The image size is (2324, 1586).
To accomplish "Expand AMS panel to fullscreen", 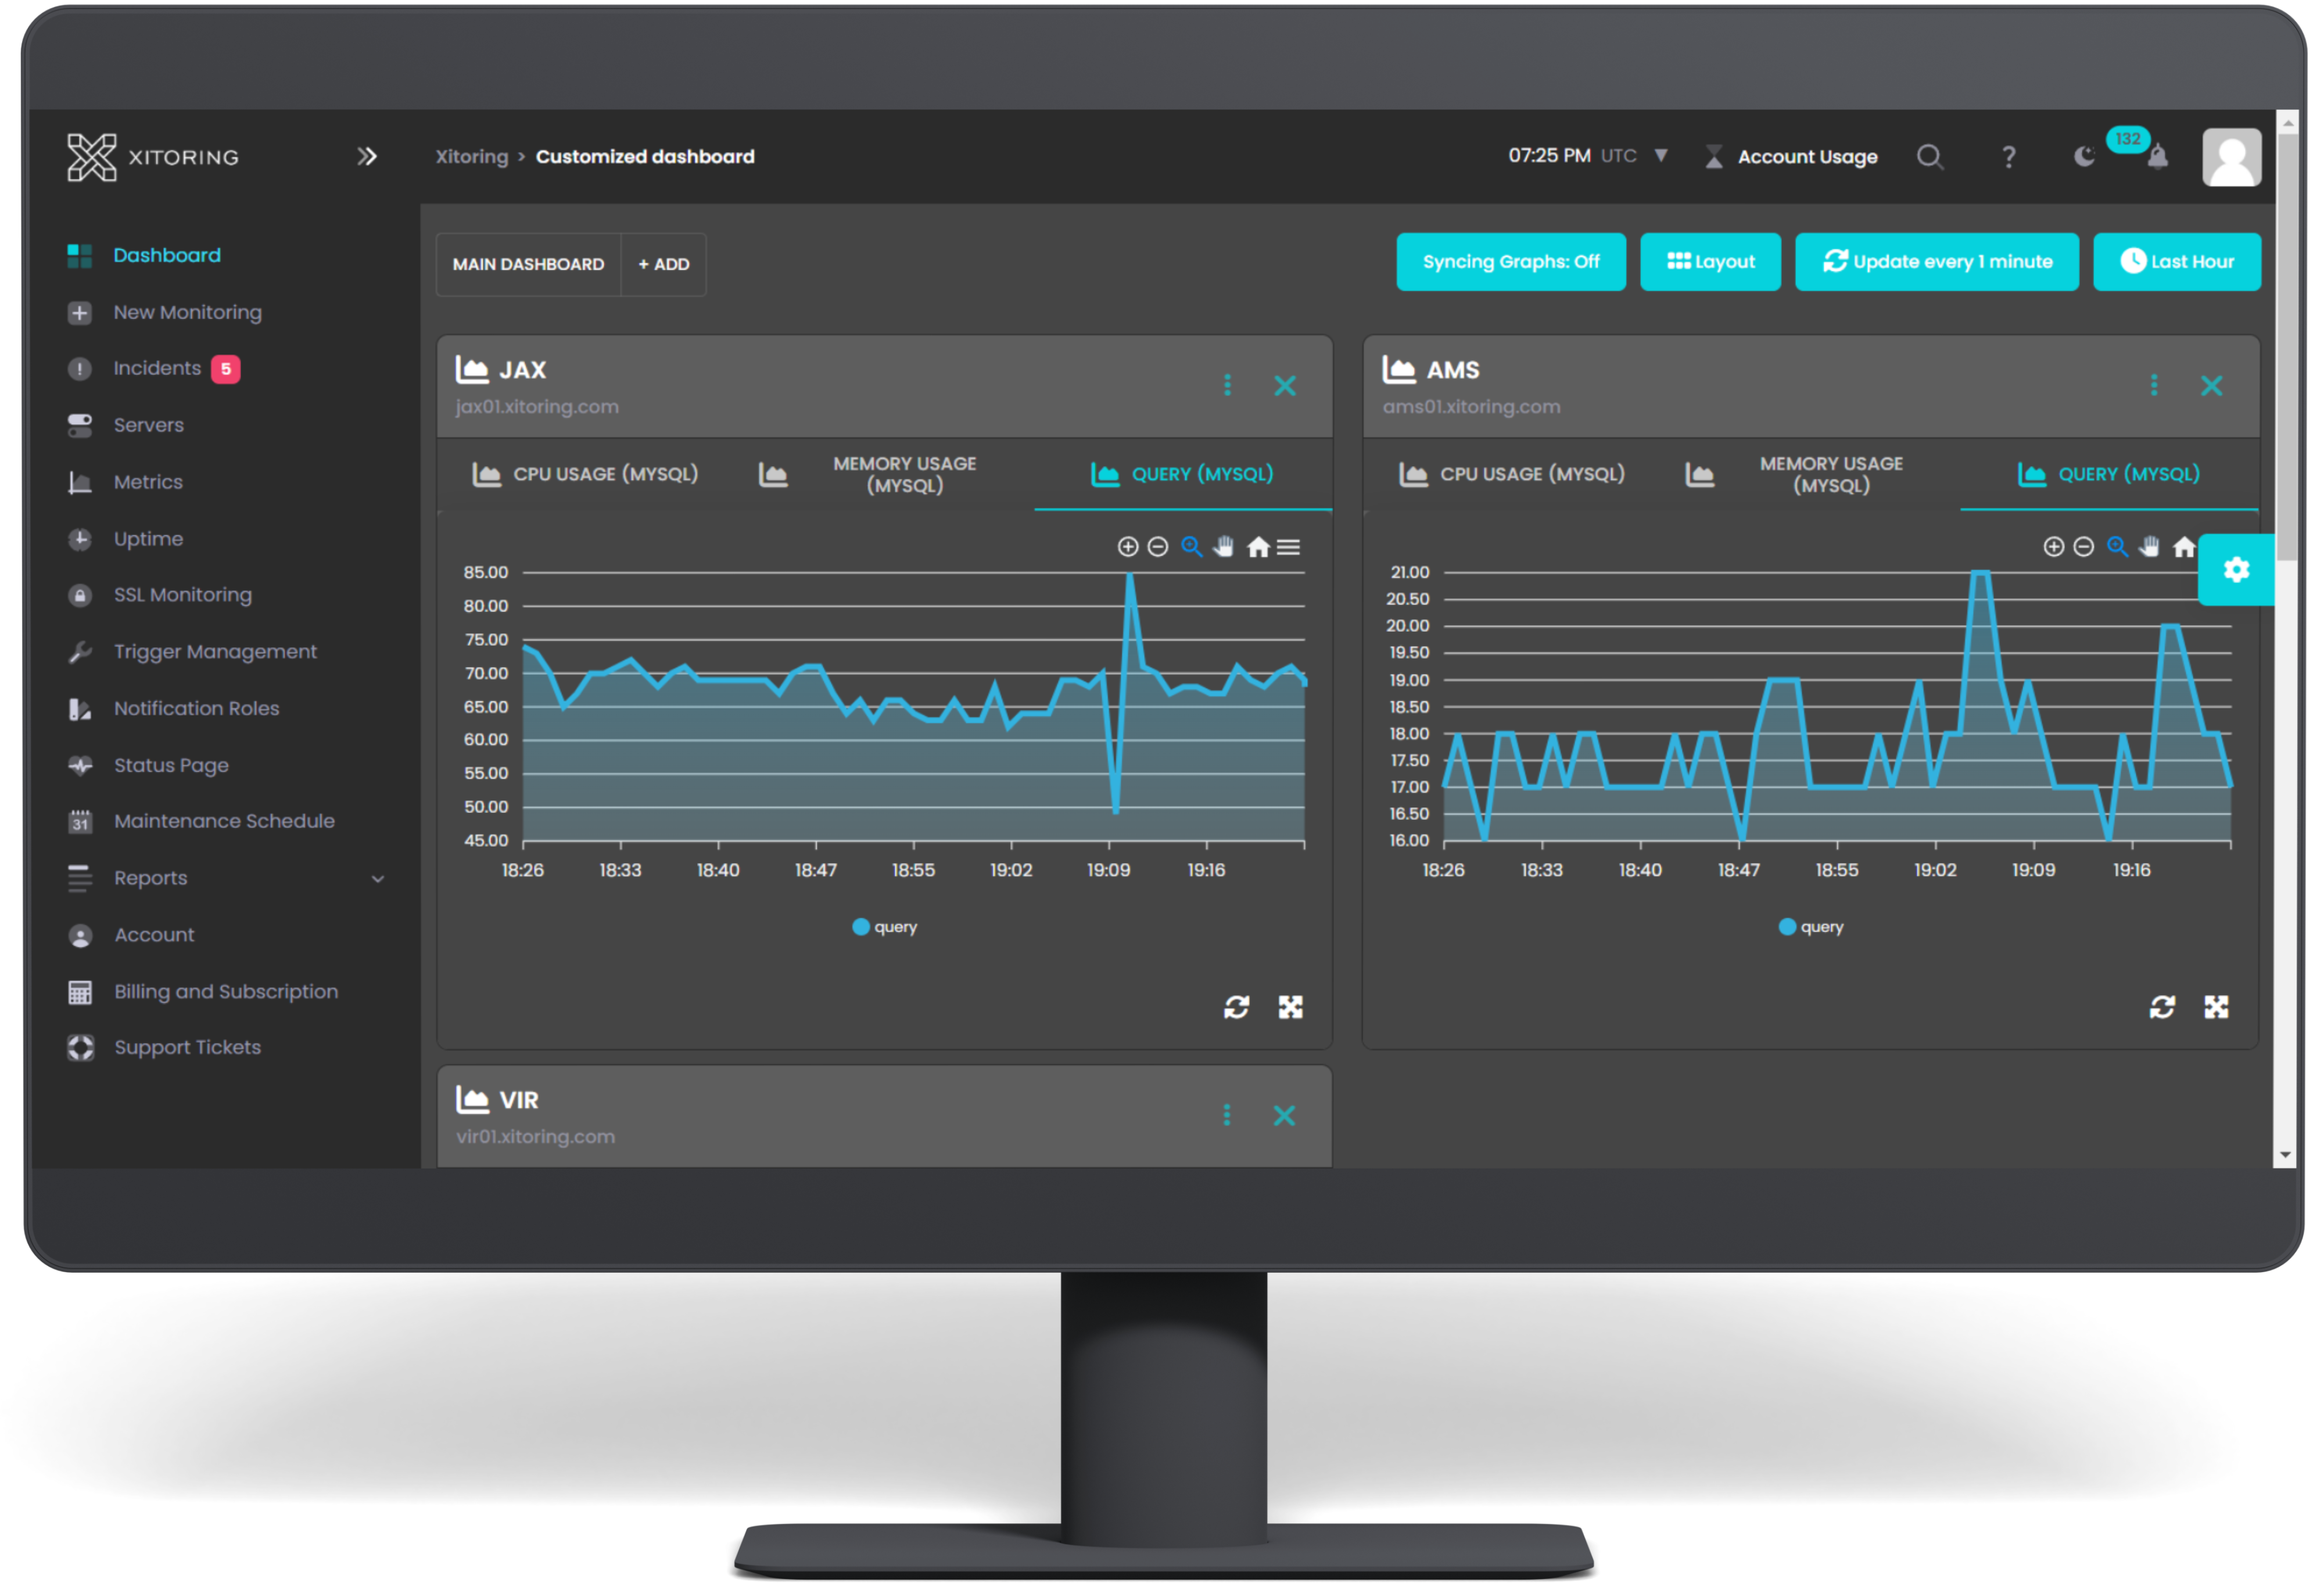I will pos(2216,1007).
